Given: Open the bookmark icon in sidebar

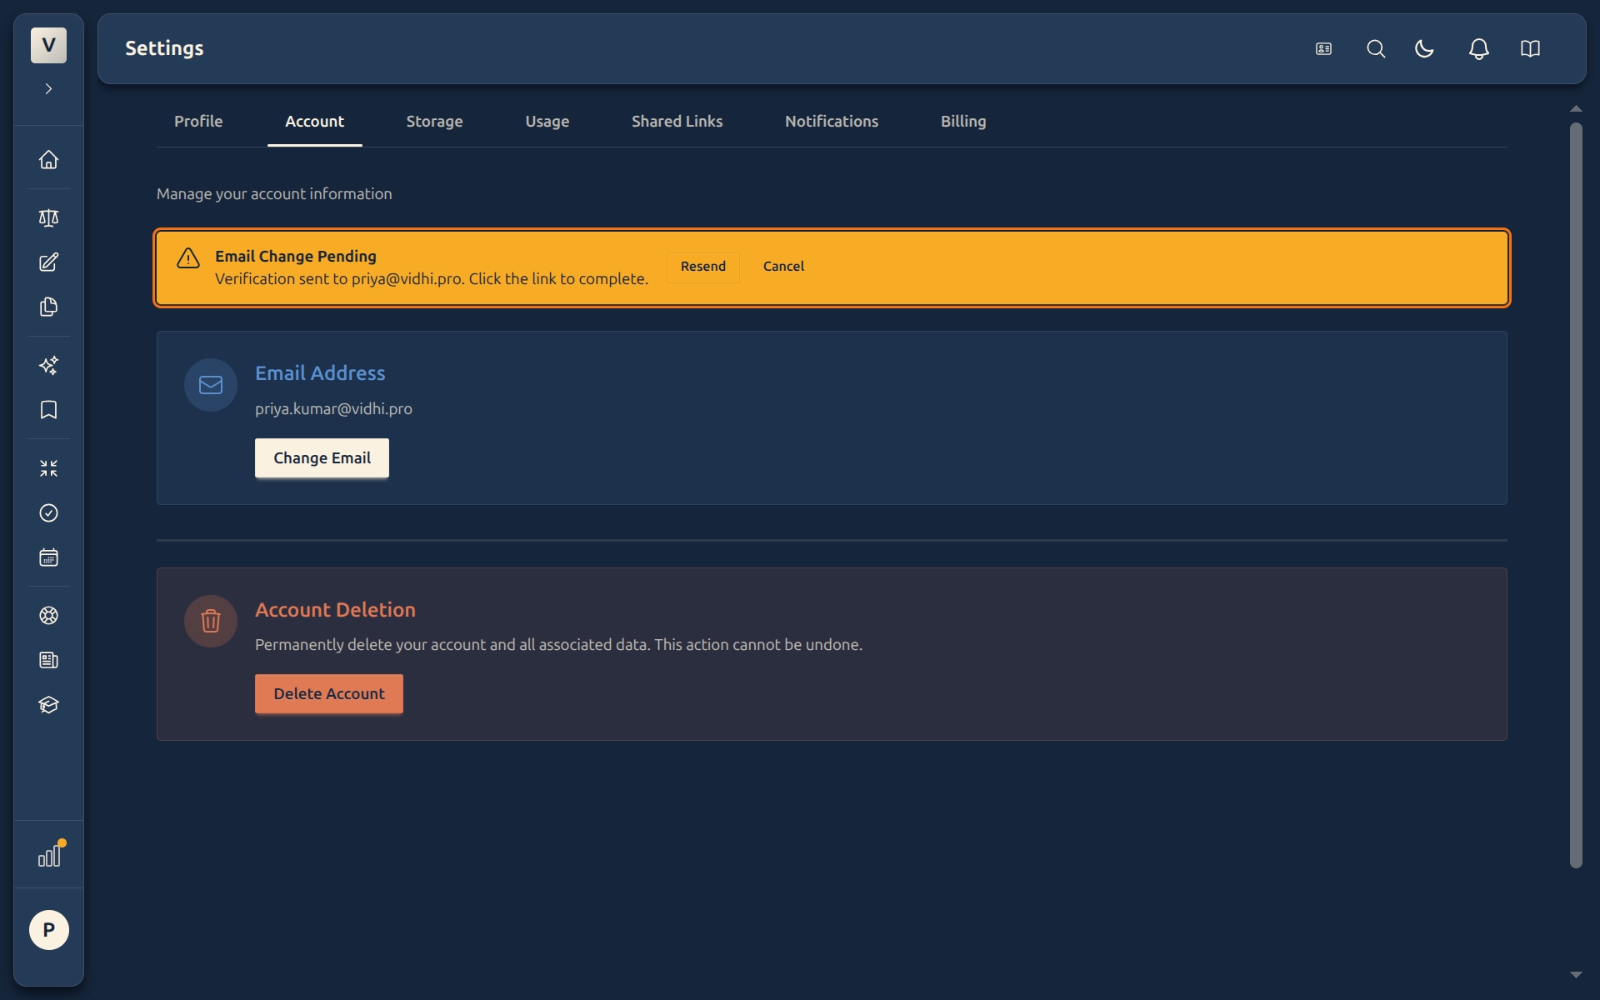Looking at the screenshot, I should point(48,410).
